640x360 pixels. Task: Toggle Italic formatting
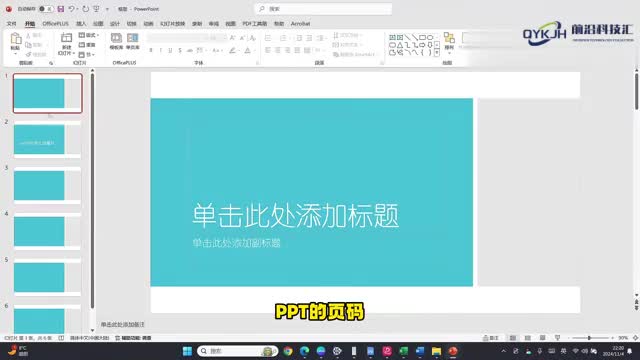[x=160, y=50]
